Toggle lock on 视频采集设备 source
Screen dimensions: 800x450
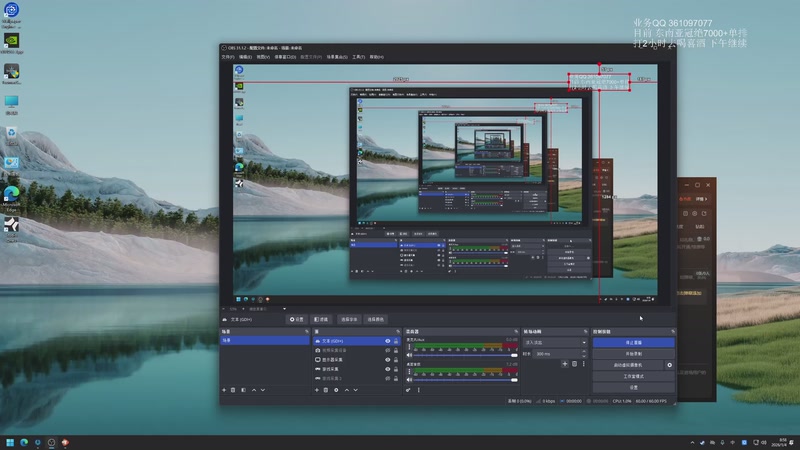point(396,350)
